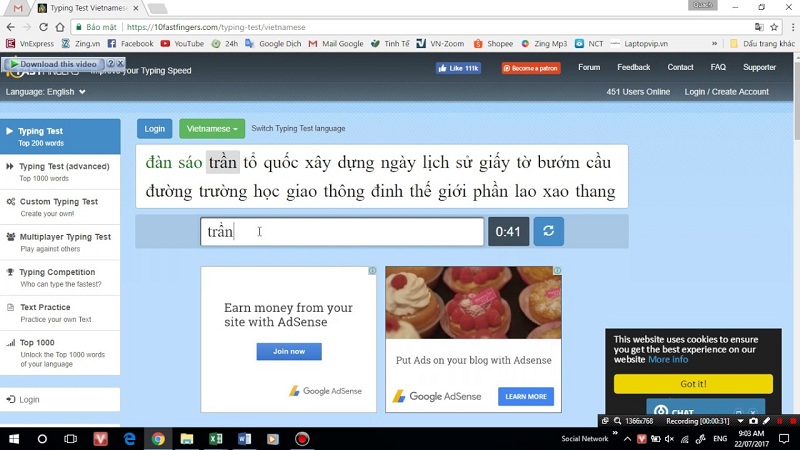Open the YouTube bookmark
The width and height of the screenshot is (800, 450).
coord(182,44)
